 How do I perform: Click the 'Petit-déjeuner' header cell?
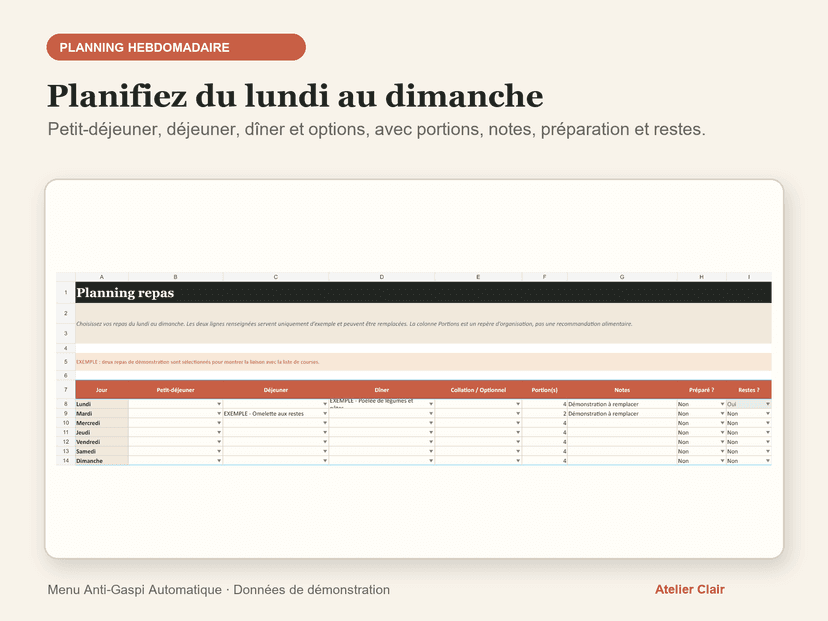[x=176, y=390]
